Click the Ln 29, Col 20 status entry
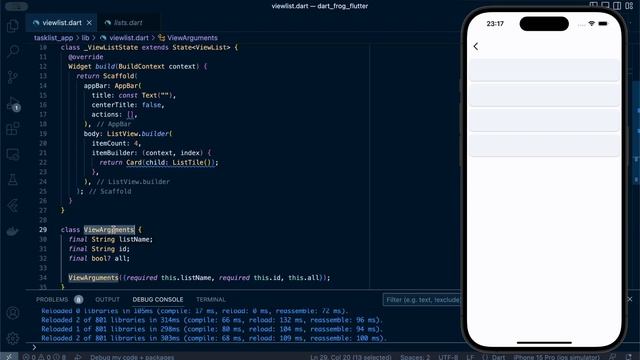This screenshot has height=360, width=640. click(x=351, y=357)
